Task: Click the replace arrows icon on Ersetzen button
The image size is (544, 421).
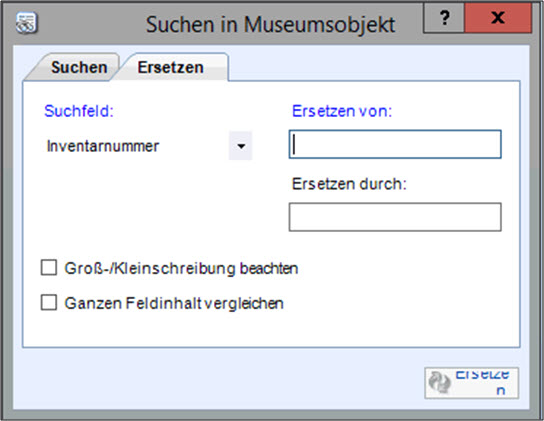Action: point(439,382)
